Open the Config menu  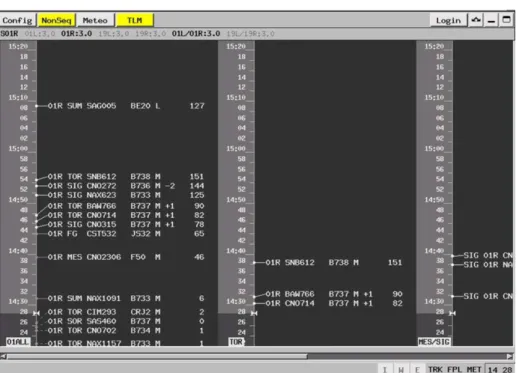[17, 20]
